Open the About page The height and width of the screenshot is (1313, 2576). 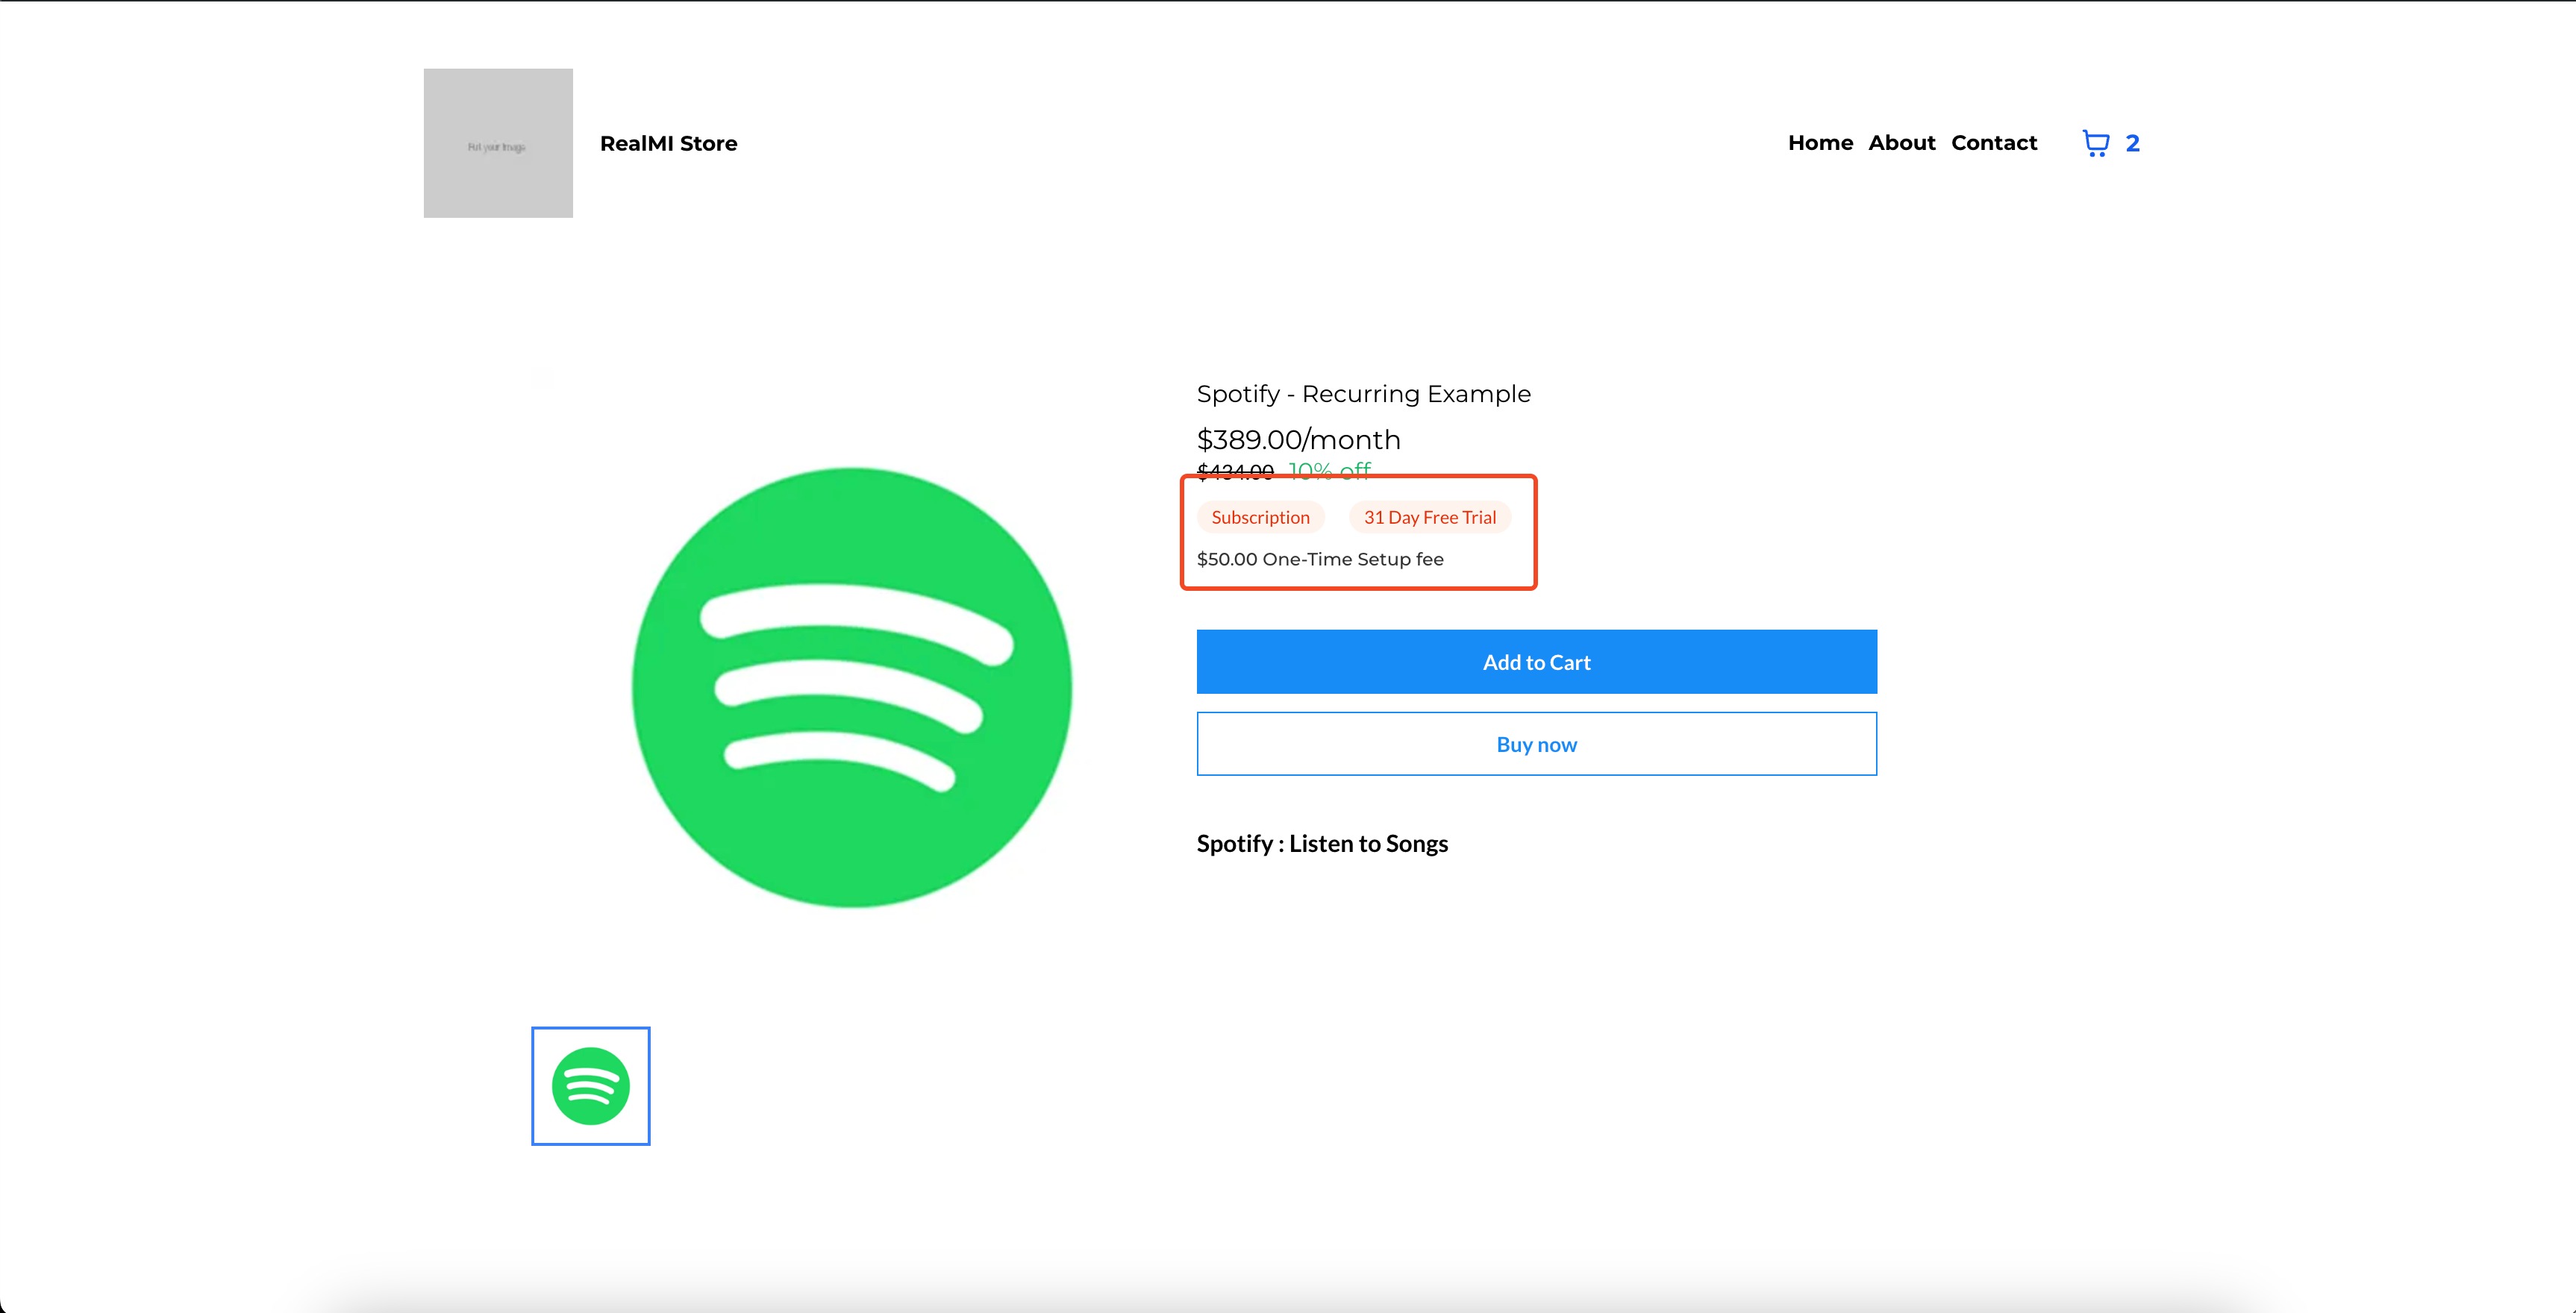[1901, 143]
